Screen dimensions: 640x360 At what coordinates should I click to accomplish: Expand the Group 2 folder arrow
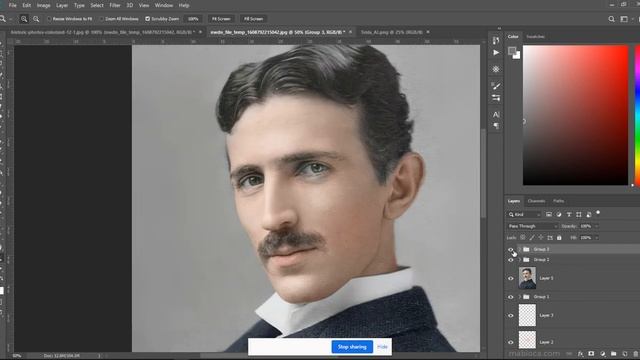click(520, 260)
